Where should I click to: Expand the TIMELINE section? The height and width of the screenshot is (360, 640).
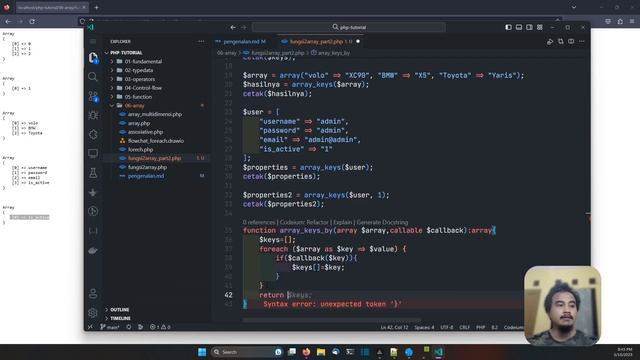click(120, 318)
